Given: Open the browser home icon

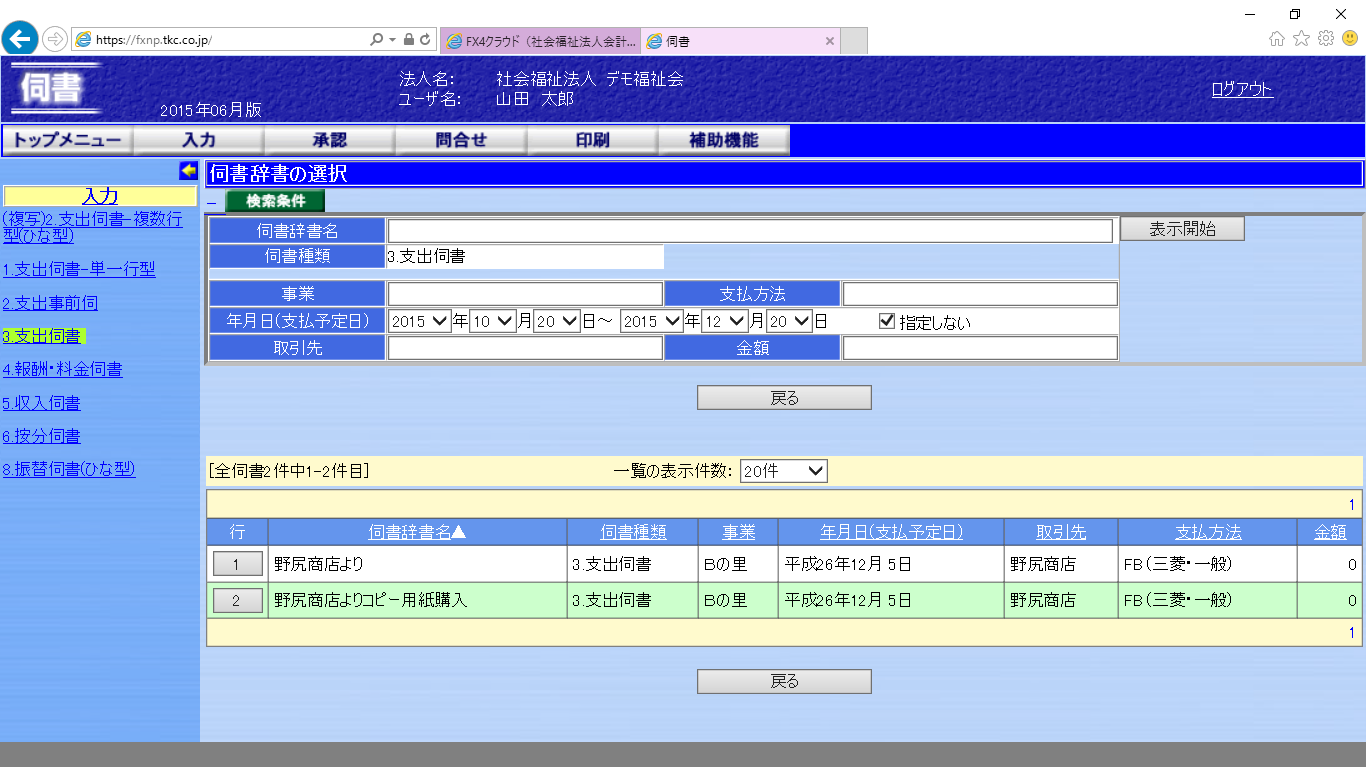Looking at the screenshot, I should 1277,39.
